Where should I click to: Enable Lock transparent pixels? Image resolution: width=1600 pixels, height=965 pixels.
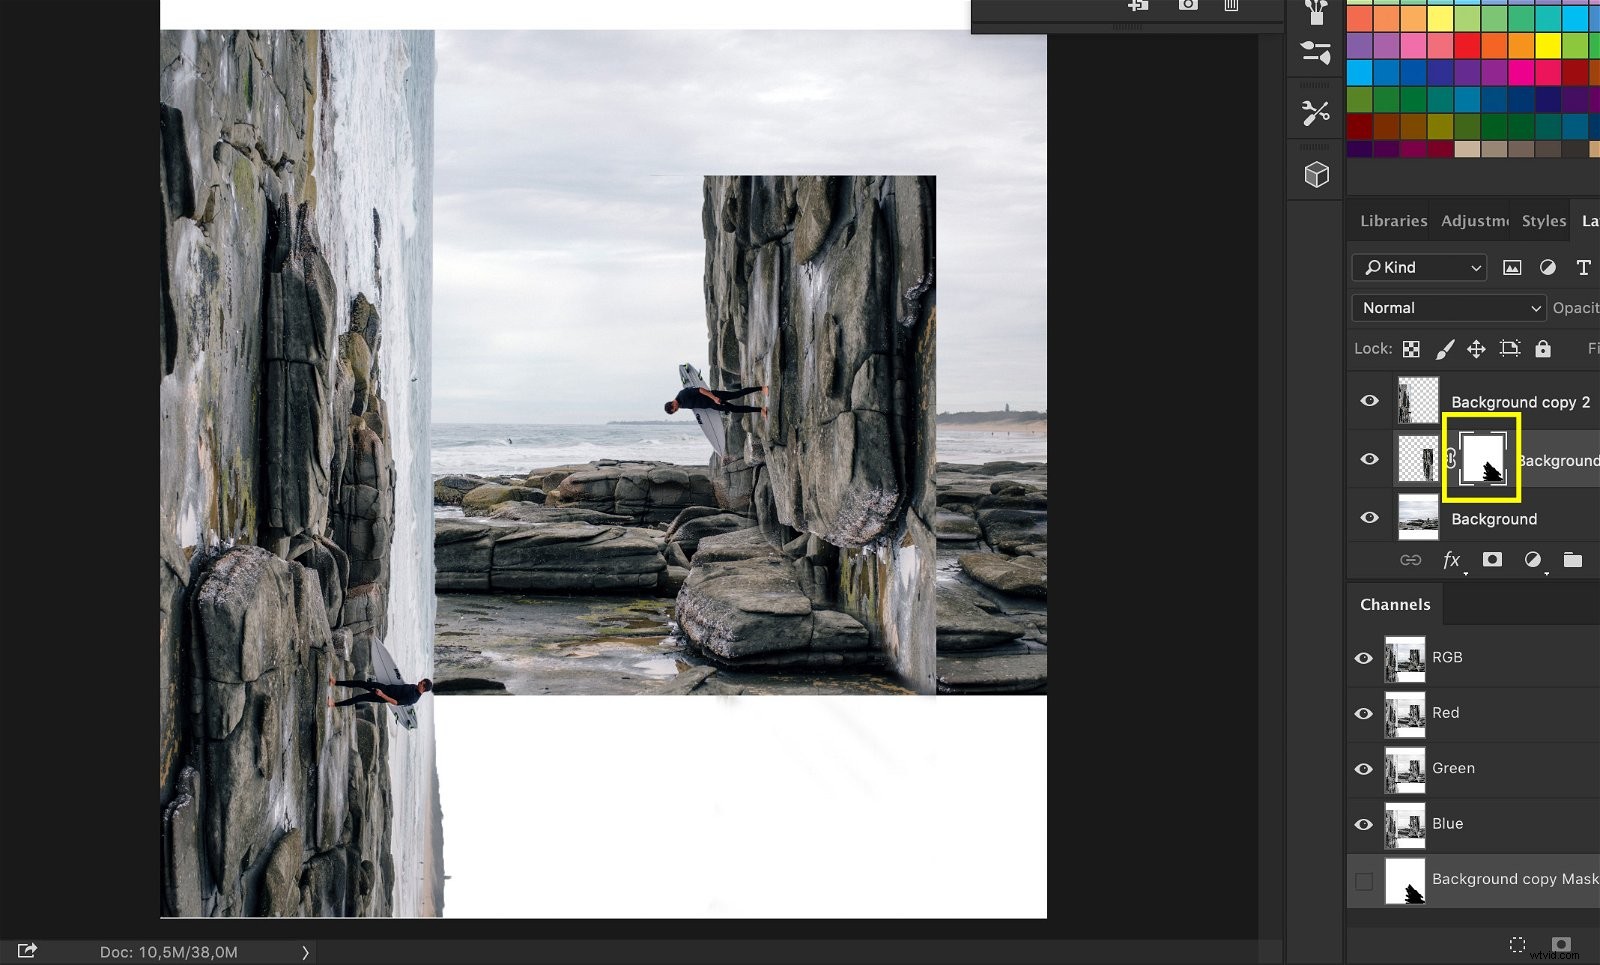(1411, 348)
